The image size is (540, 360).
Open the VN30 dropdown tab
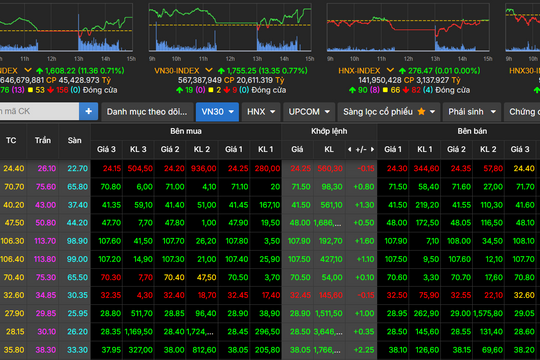point(217,112)
